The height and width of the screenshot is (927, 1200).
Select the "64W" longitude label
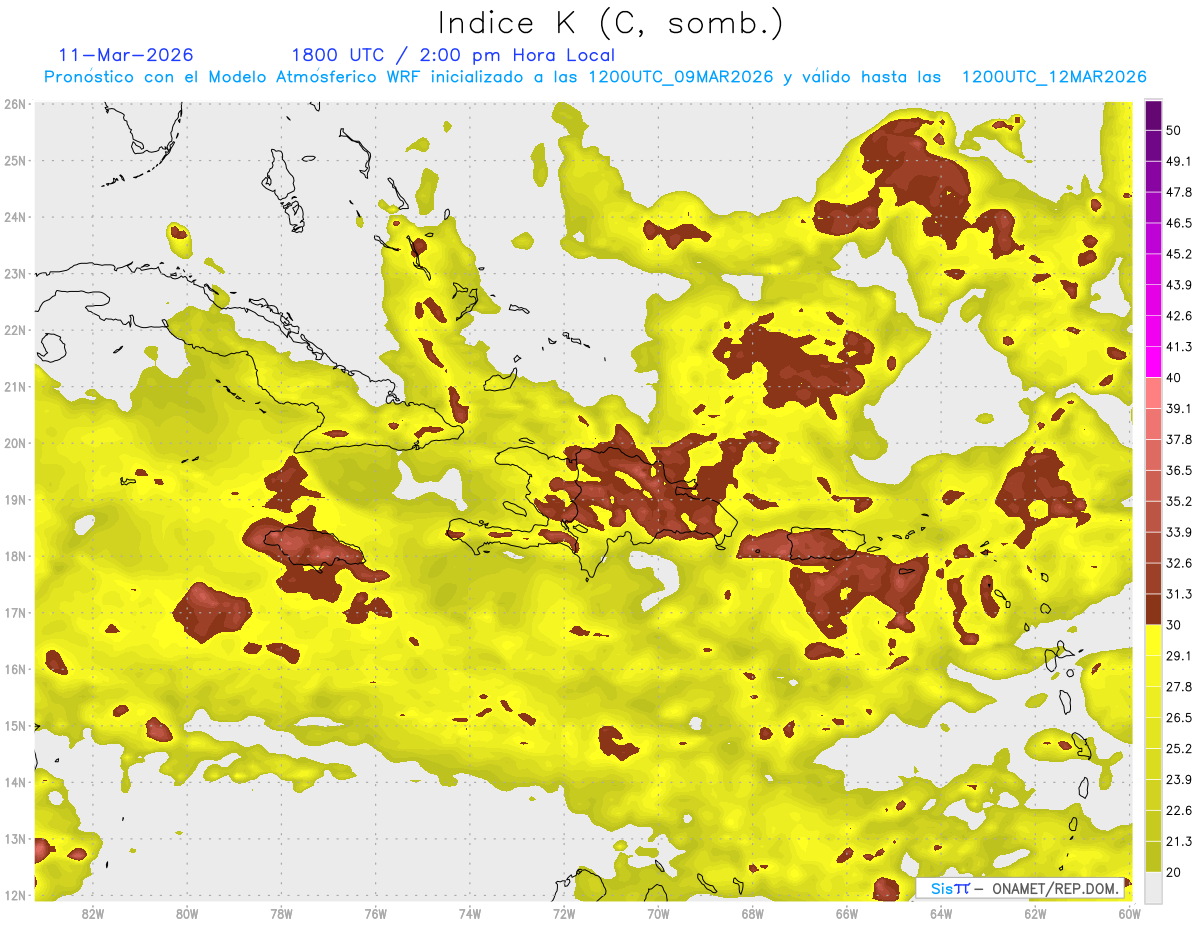[x=941, y=913]
